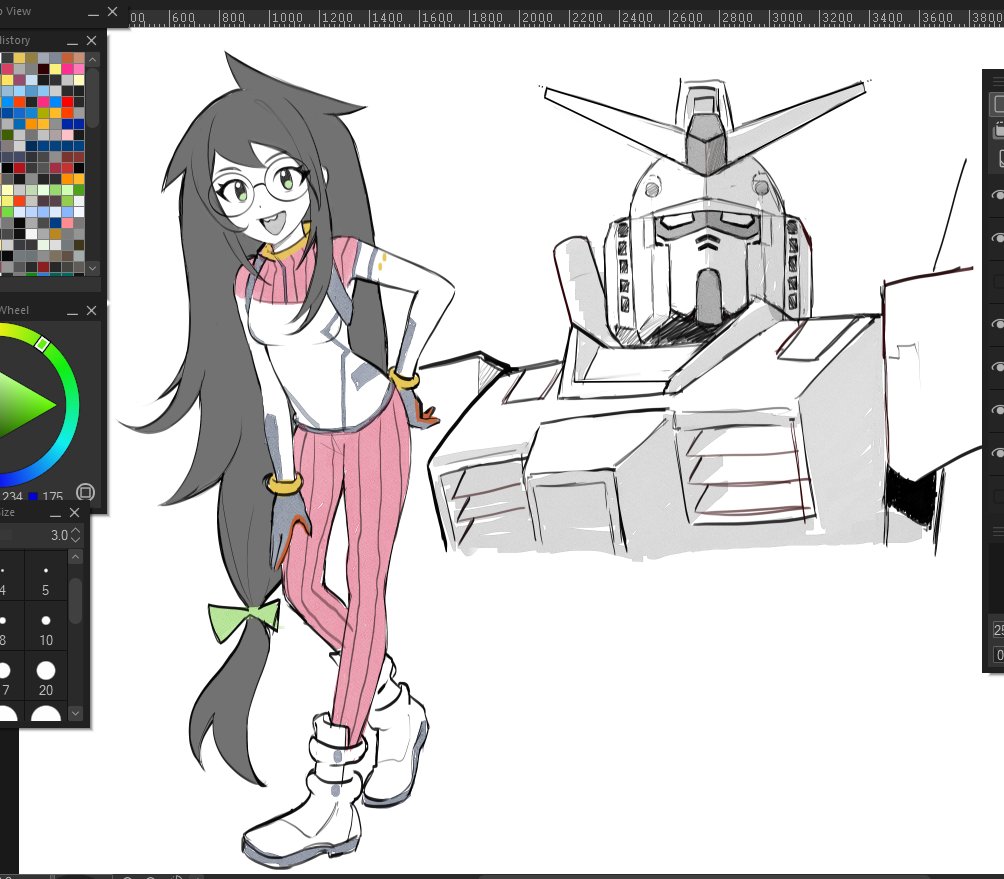Pick a shade inside the green color triangle

click(22, 405)
